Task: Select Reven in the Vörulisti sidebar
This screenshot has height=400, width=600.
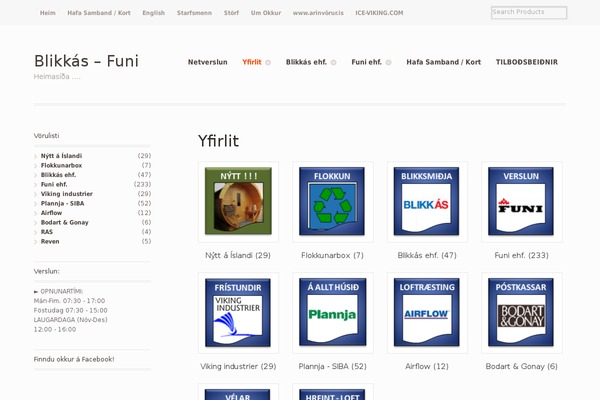Action: [x=50, y=242]
